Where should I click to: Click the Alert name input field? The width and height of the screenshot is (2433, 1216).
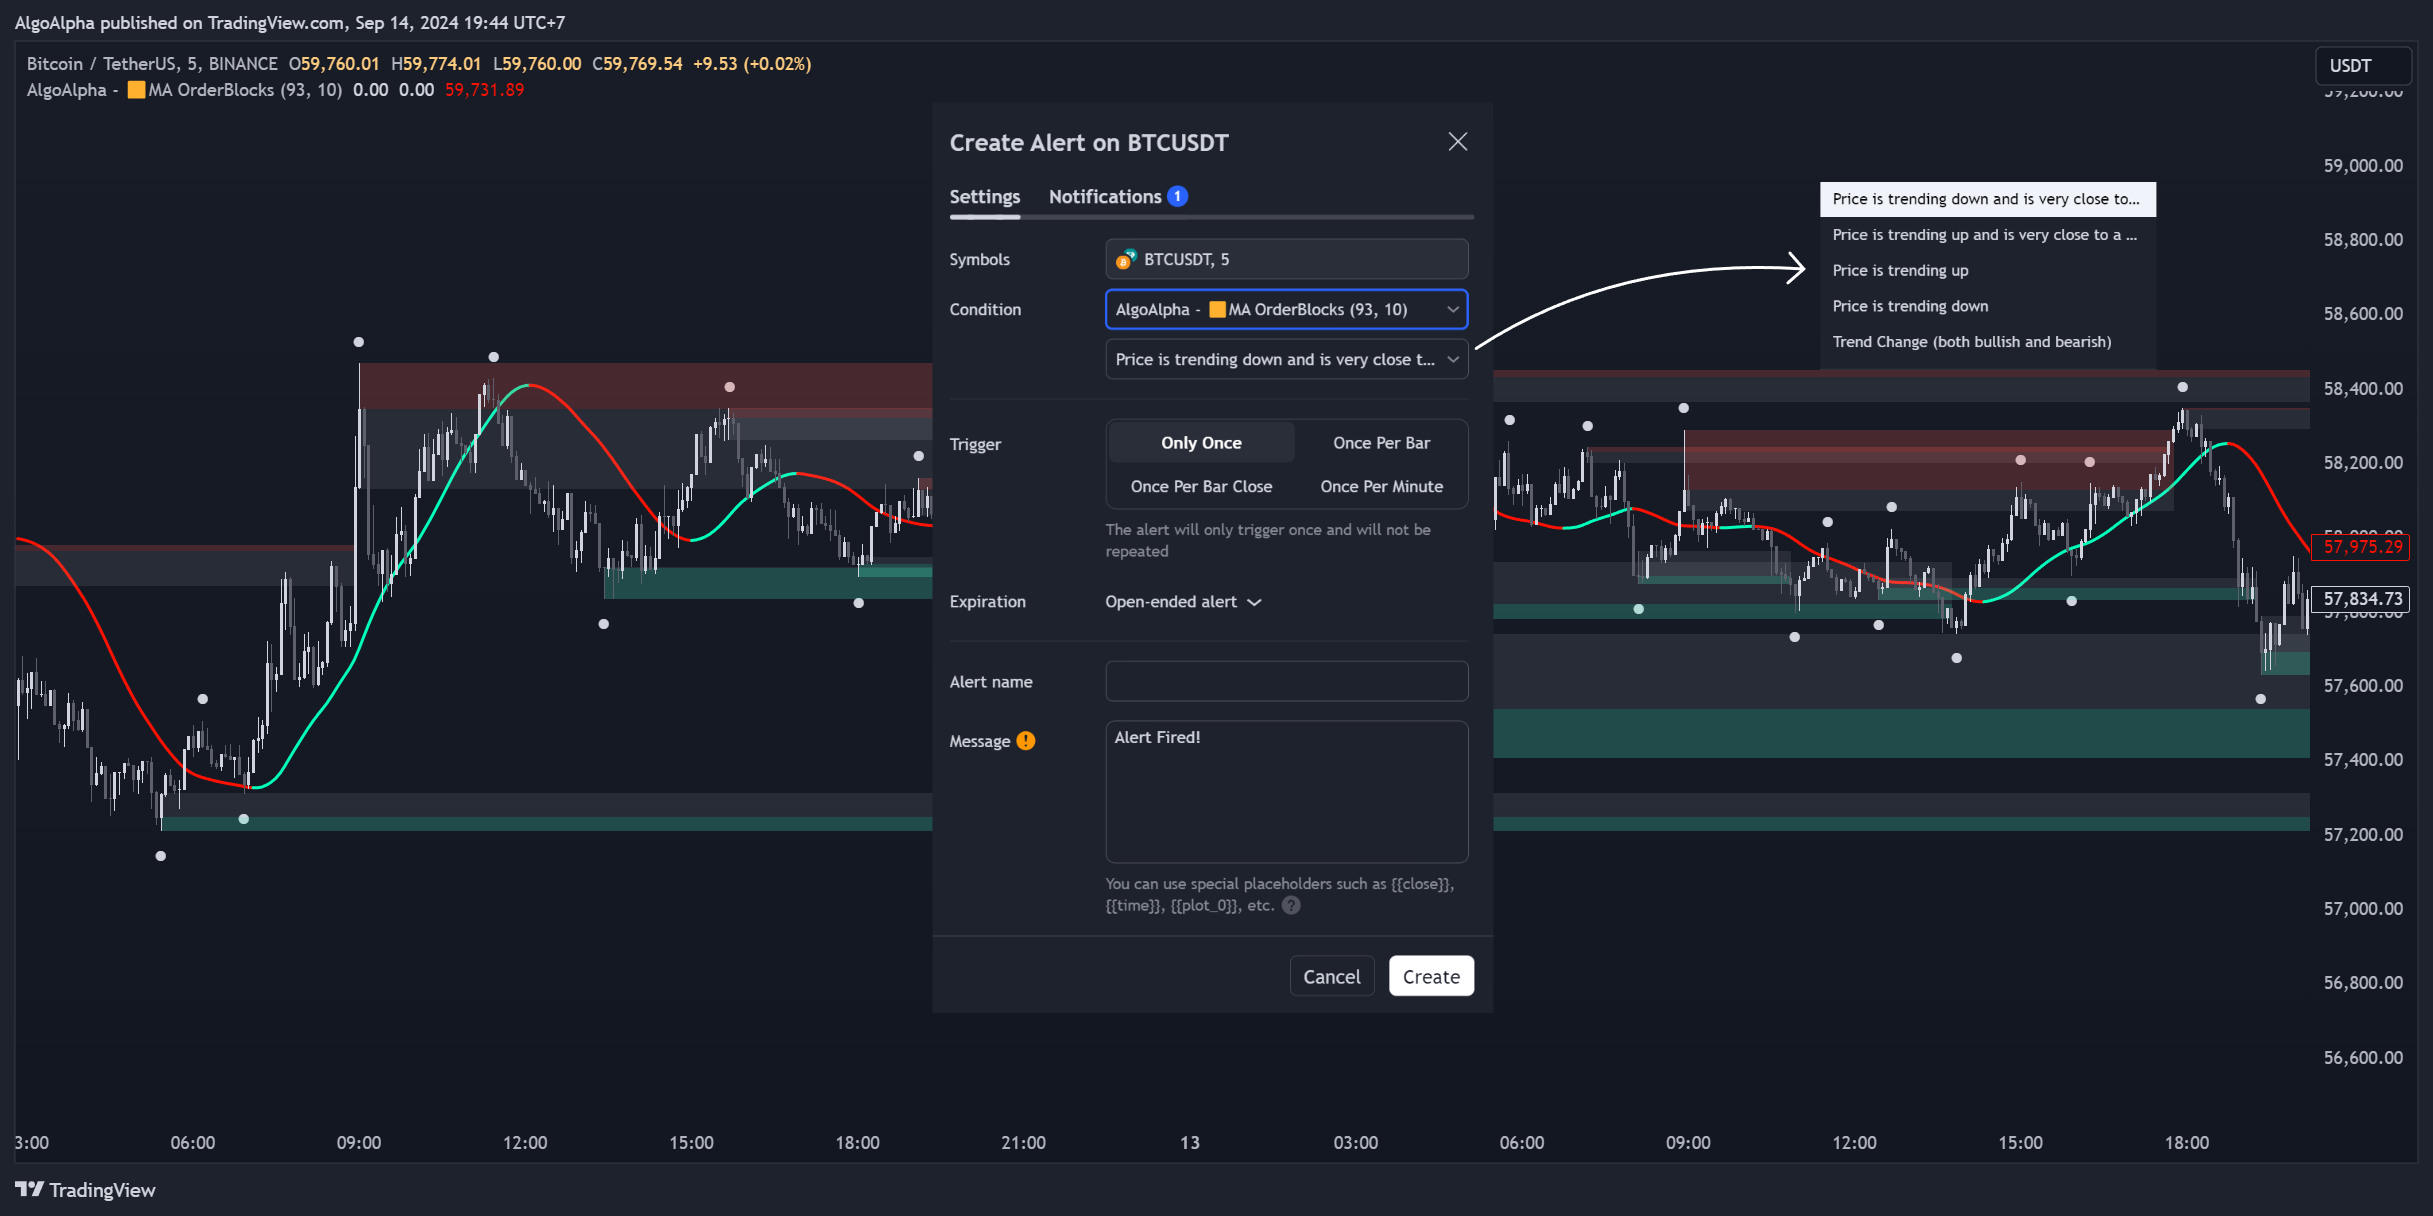[x=1286, y=682]
